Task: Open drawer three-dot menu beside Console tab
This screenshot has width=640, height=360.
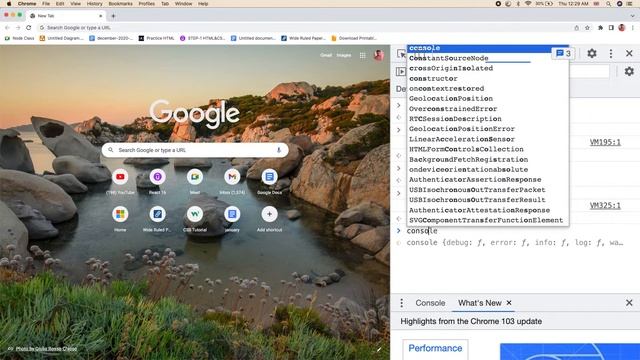Action: [402, 303]
